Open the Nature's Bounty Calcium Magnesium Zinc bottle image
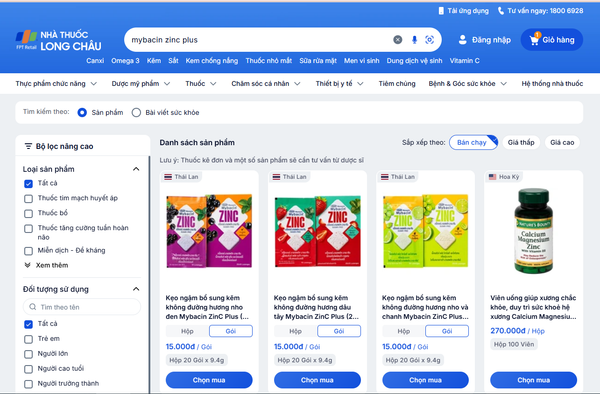This screenshot has height=394, width=600. pos(533,231)
